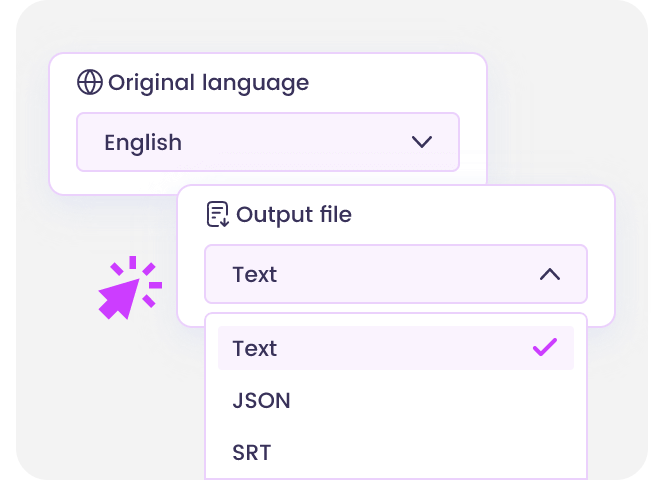Click the purple checkmark next to Text
This screenshot has width=664, height=480.
(545, 348)
